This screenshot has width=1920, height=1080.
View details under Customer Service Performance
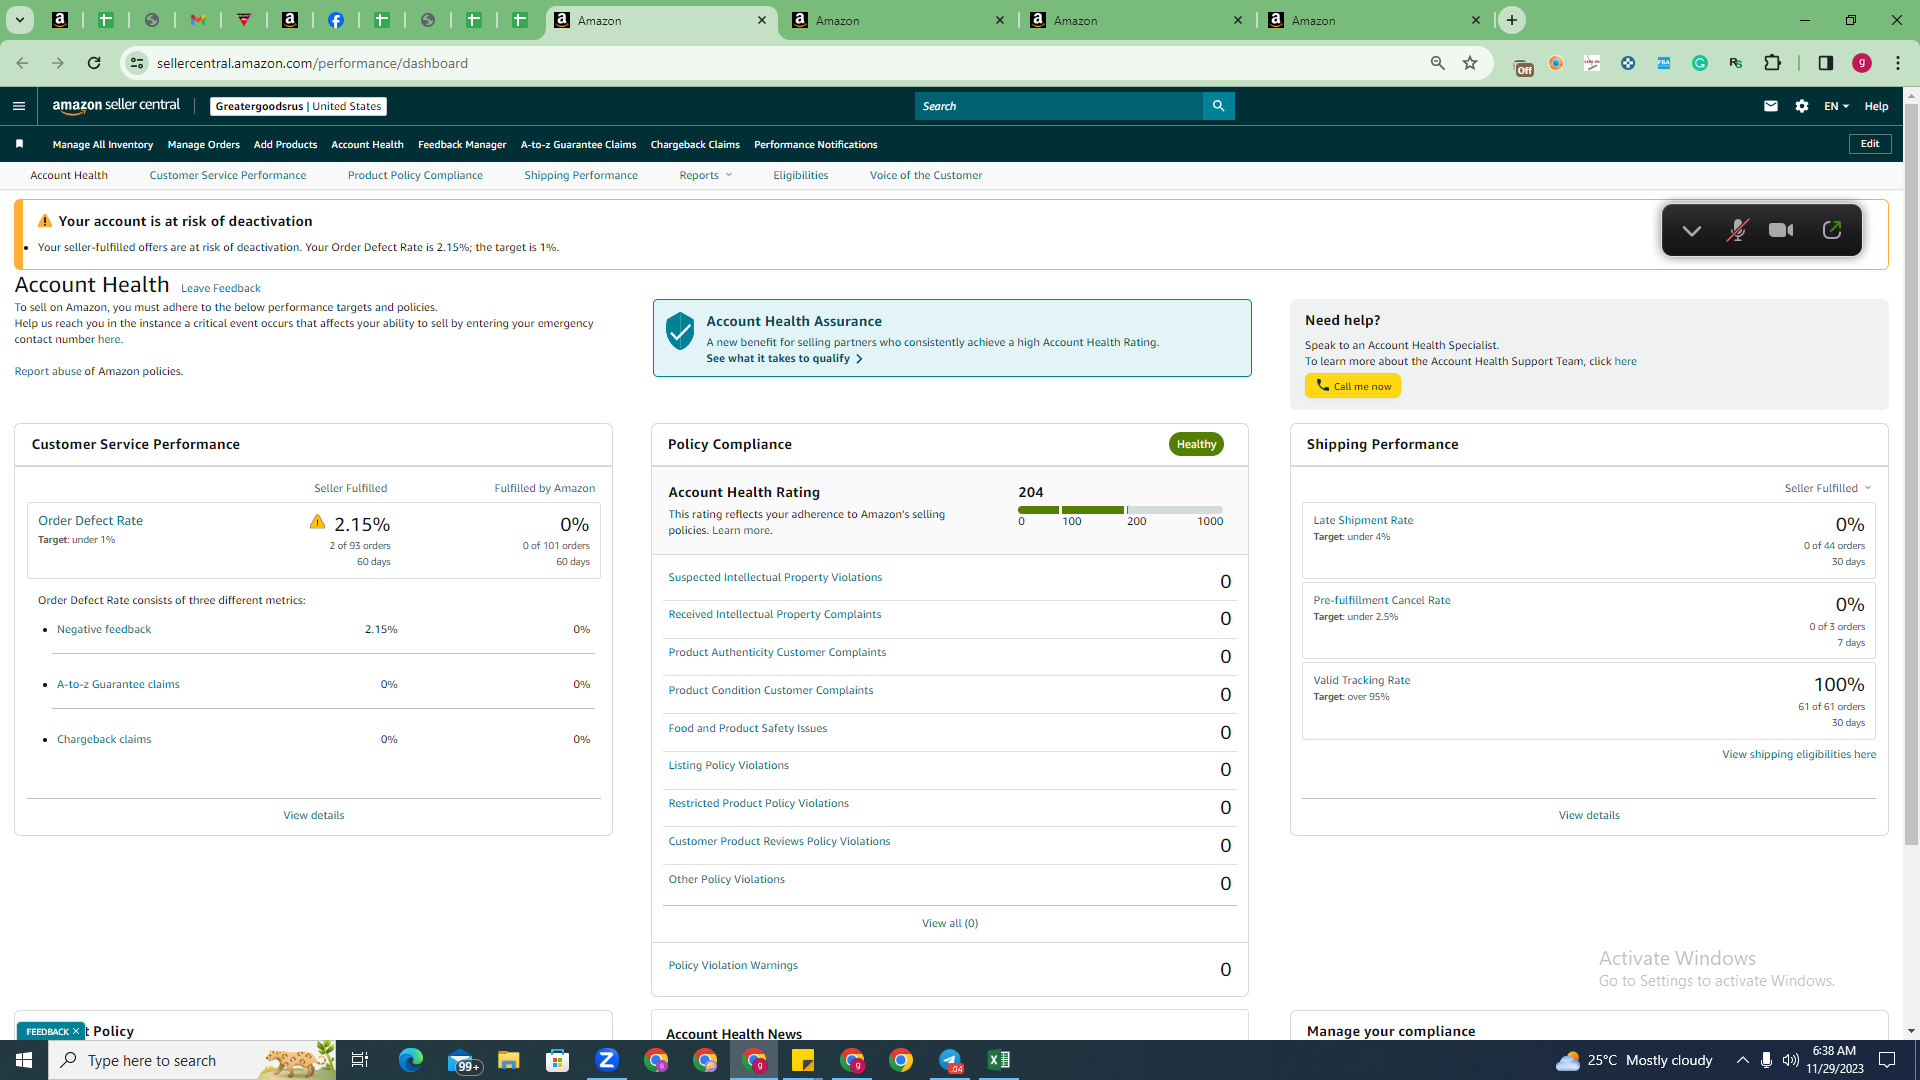coord(313,815)
